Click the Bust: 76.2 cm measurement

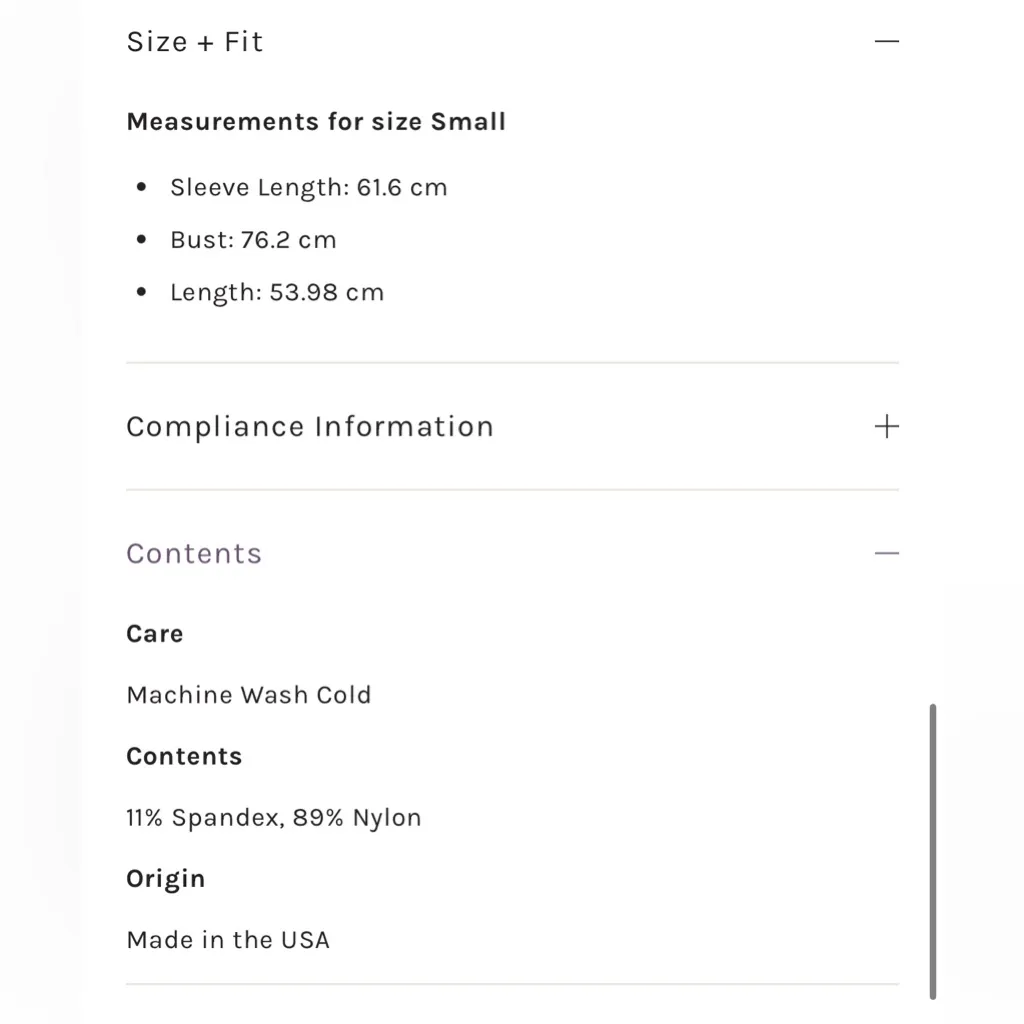click(x=253, y=240)
